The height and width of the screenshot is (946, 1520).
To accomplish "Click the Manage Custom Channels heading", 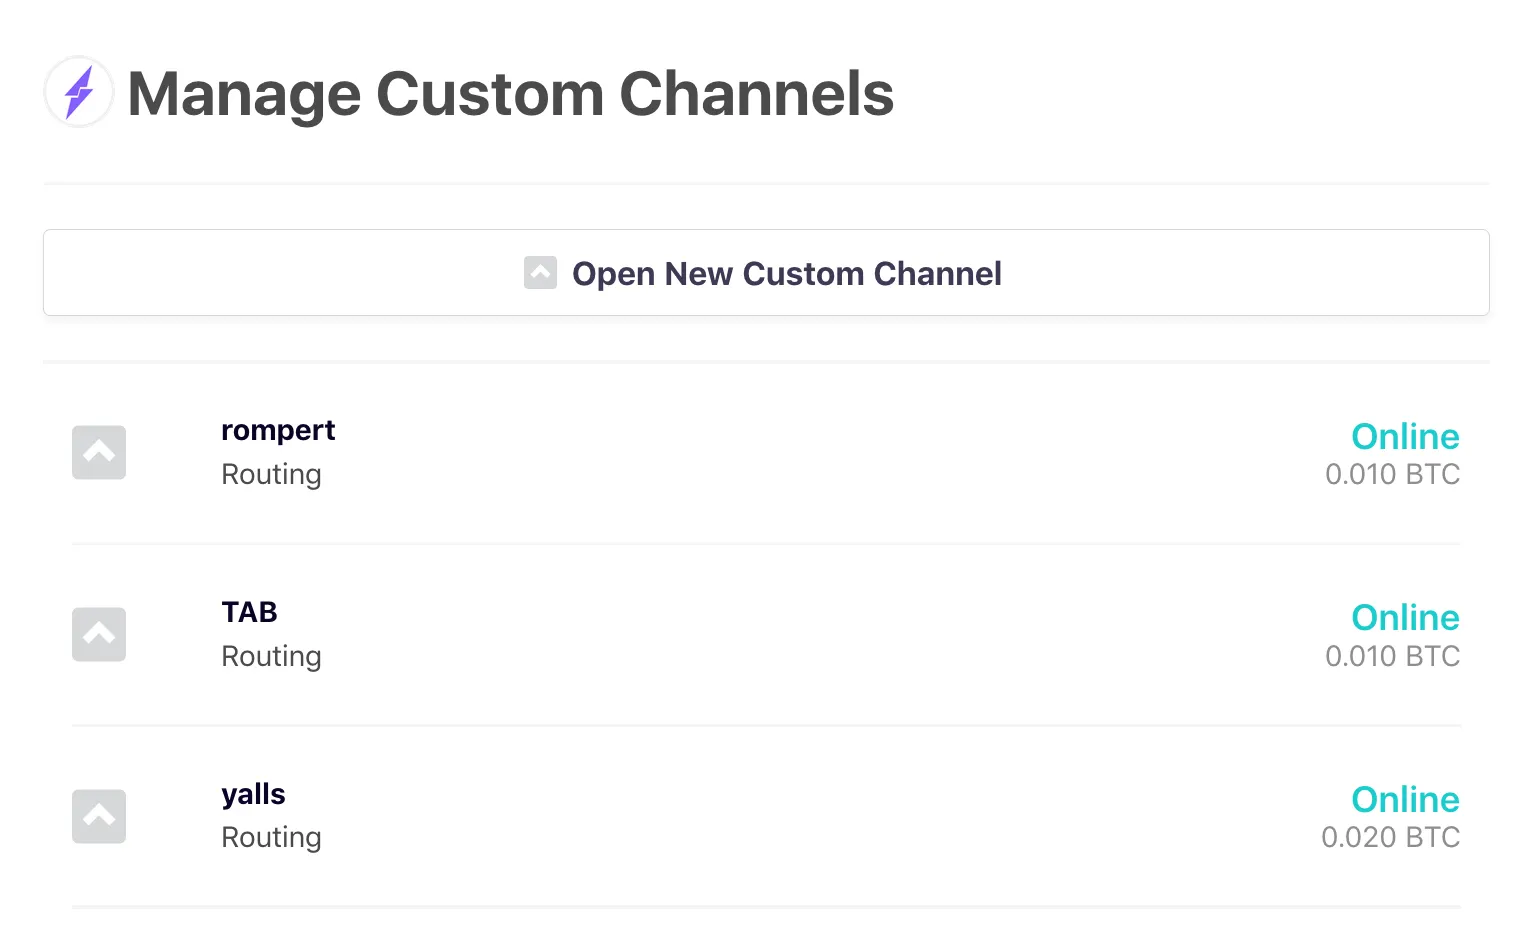I will pos(510,94).
